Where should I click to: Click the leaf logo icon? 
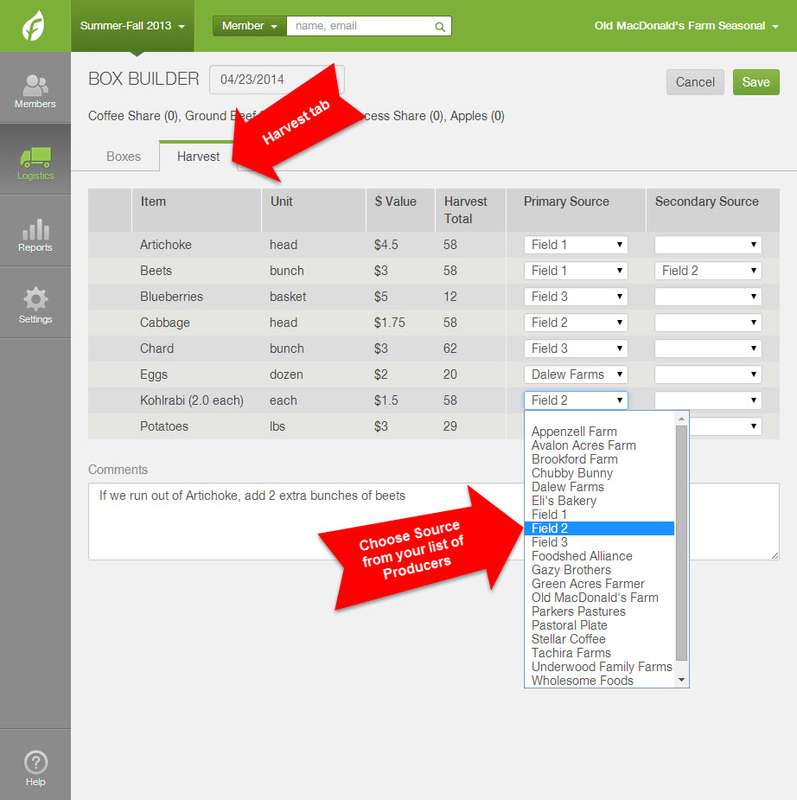coord(34,26)
